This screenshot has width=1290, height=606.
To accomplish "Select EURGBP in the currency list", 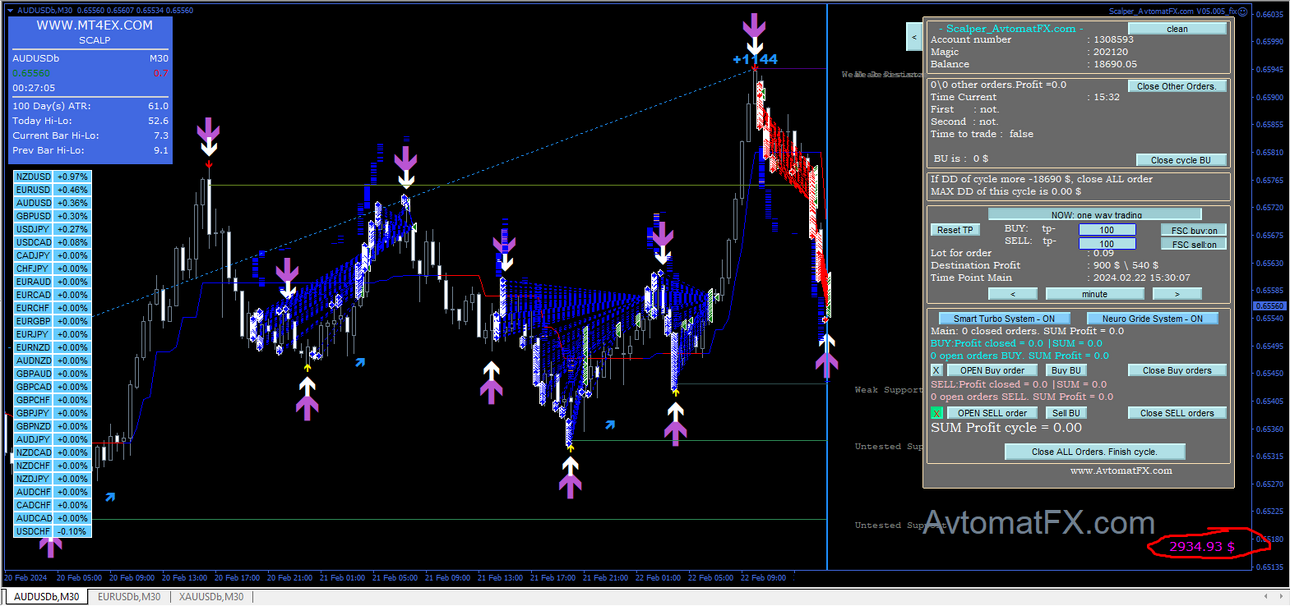I will (33, 321).
